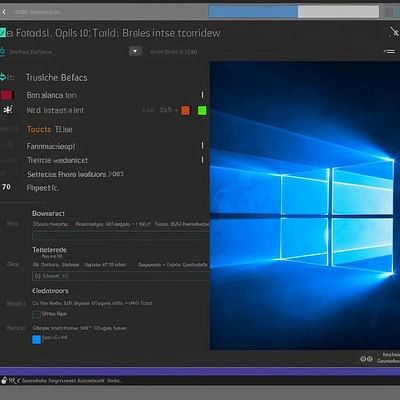Select the red swatch beside Brn alance lon
The width and height of the screenshot is (400, 400).
(x=6, y=95)
